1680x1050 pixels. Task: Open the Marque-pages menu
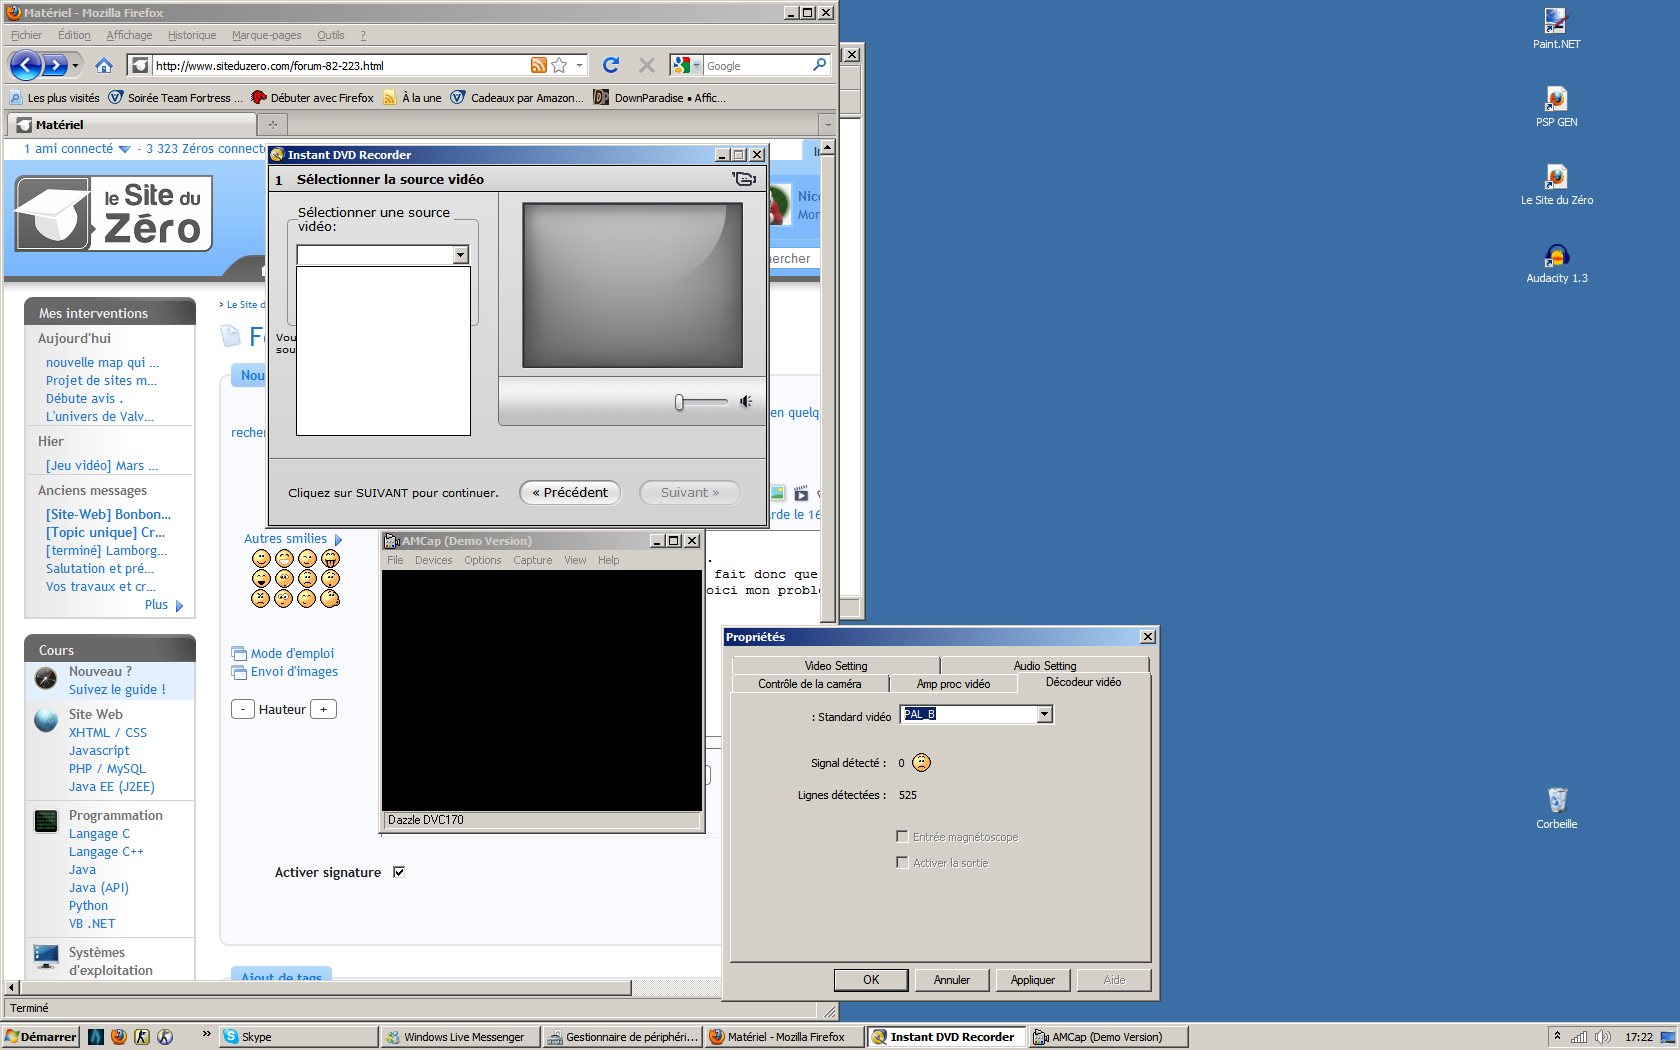(x=266, y=35)
